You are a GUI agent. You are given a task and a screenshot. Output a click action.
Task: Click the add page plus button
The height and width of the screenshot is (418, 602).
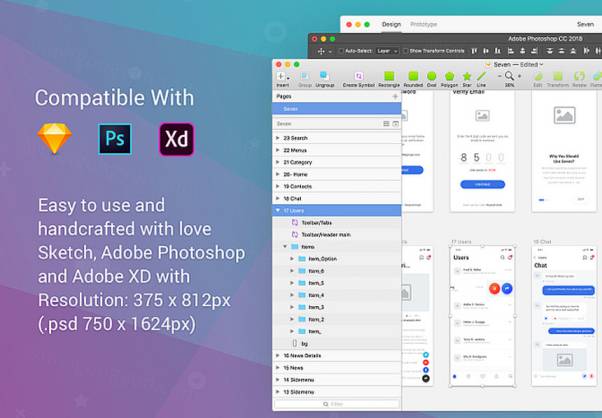tap(396, 96)
